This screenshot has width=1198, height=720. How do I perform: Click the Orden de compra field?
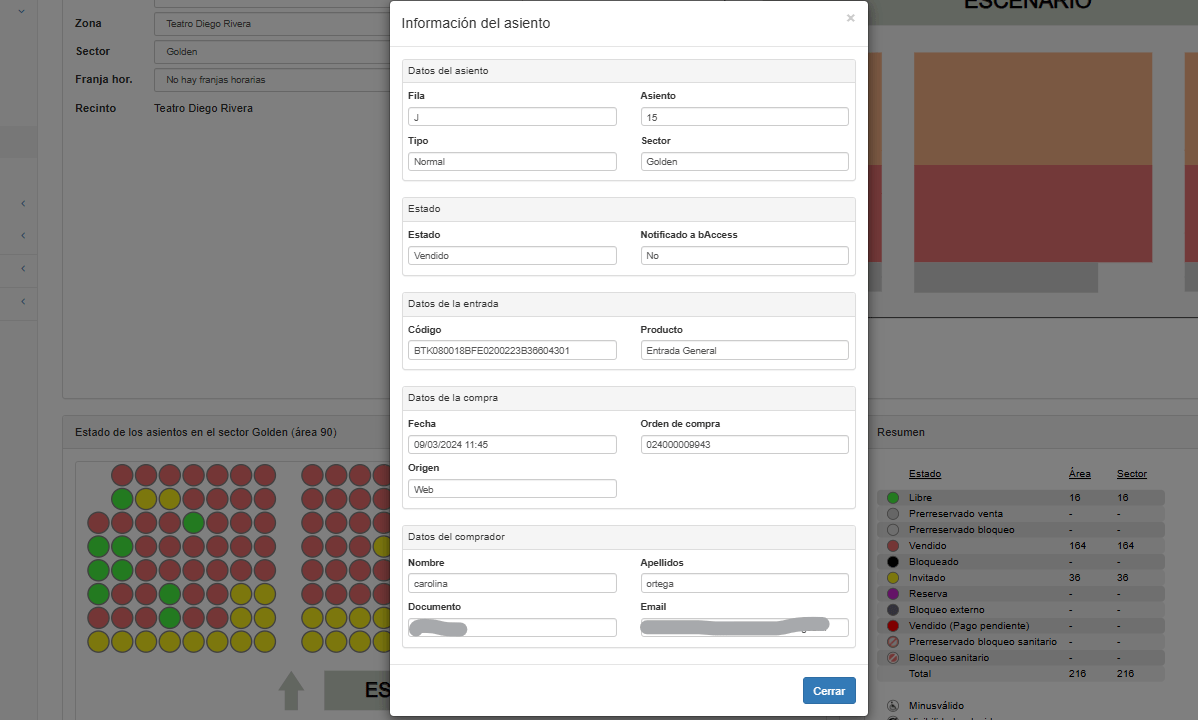pos(744,445)
